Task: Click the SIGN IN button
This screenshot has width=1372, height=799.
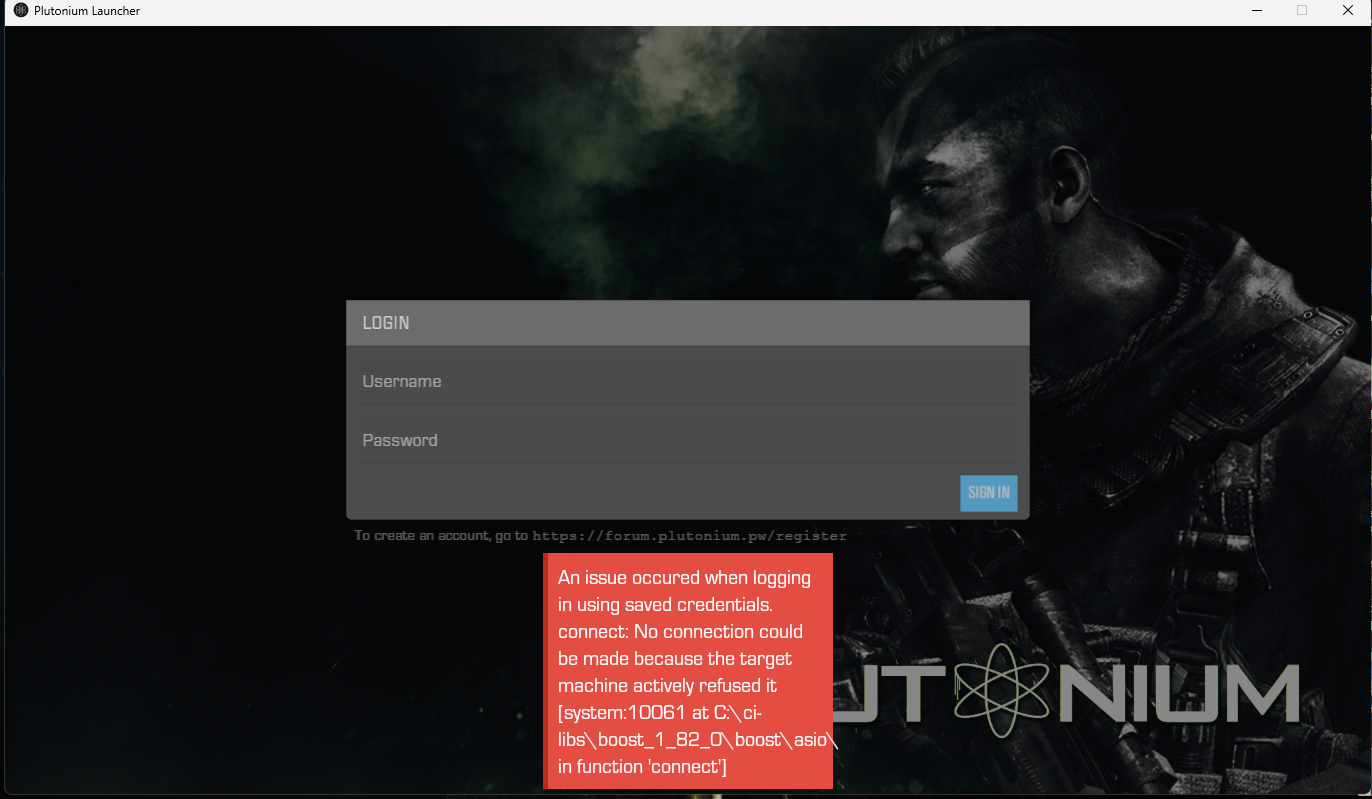Action: click(988, 493)
